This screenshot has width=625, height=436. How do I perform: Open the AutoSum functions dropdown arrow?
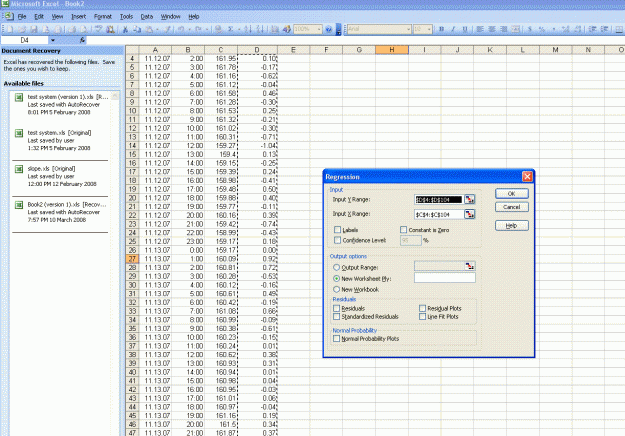point(239,29)
